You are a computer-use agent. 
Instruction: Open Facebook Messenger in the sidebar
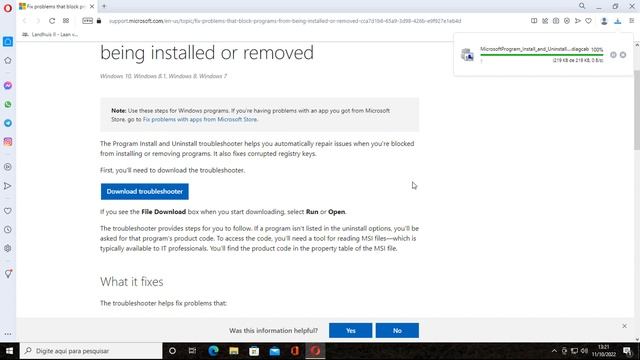point(8,86)
